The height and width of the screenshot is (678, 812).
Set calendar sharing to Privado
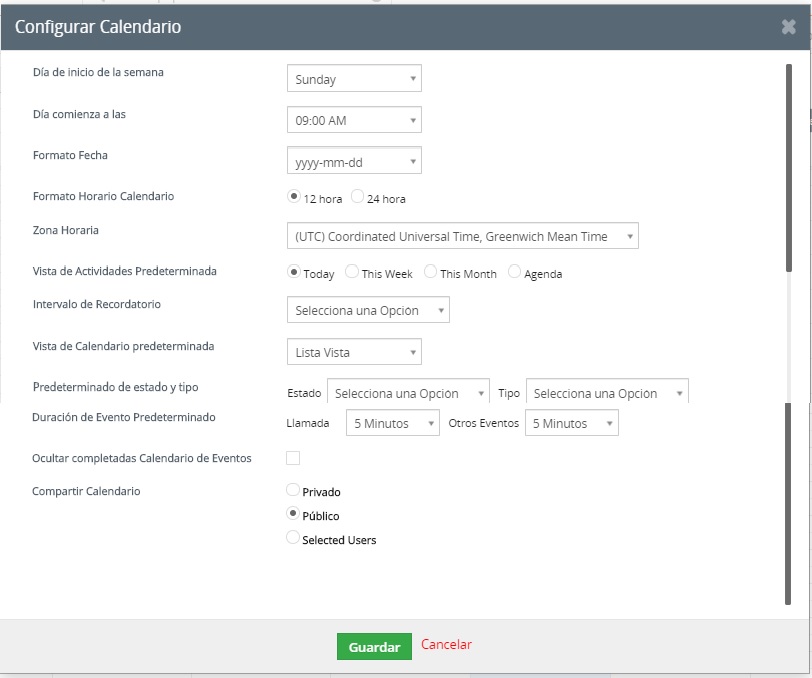(x=293, y=490)
